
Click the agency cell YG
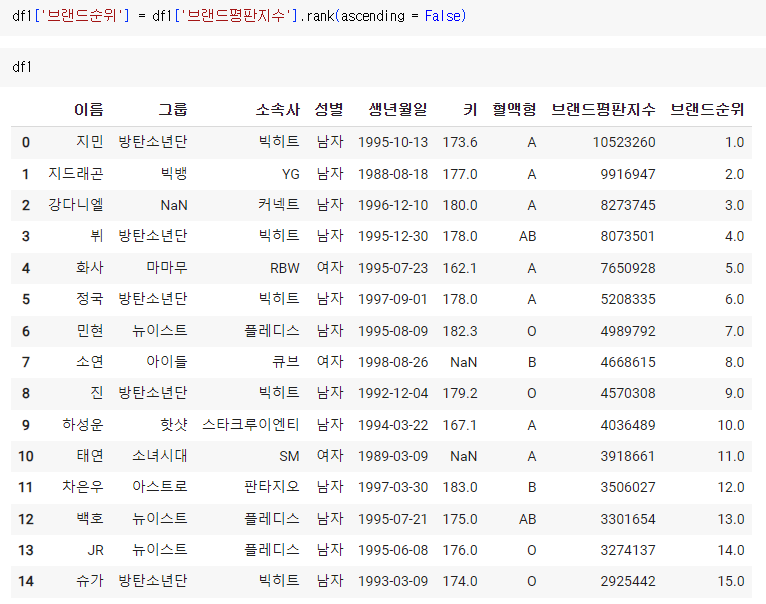(290, 174)
